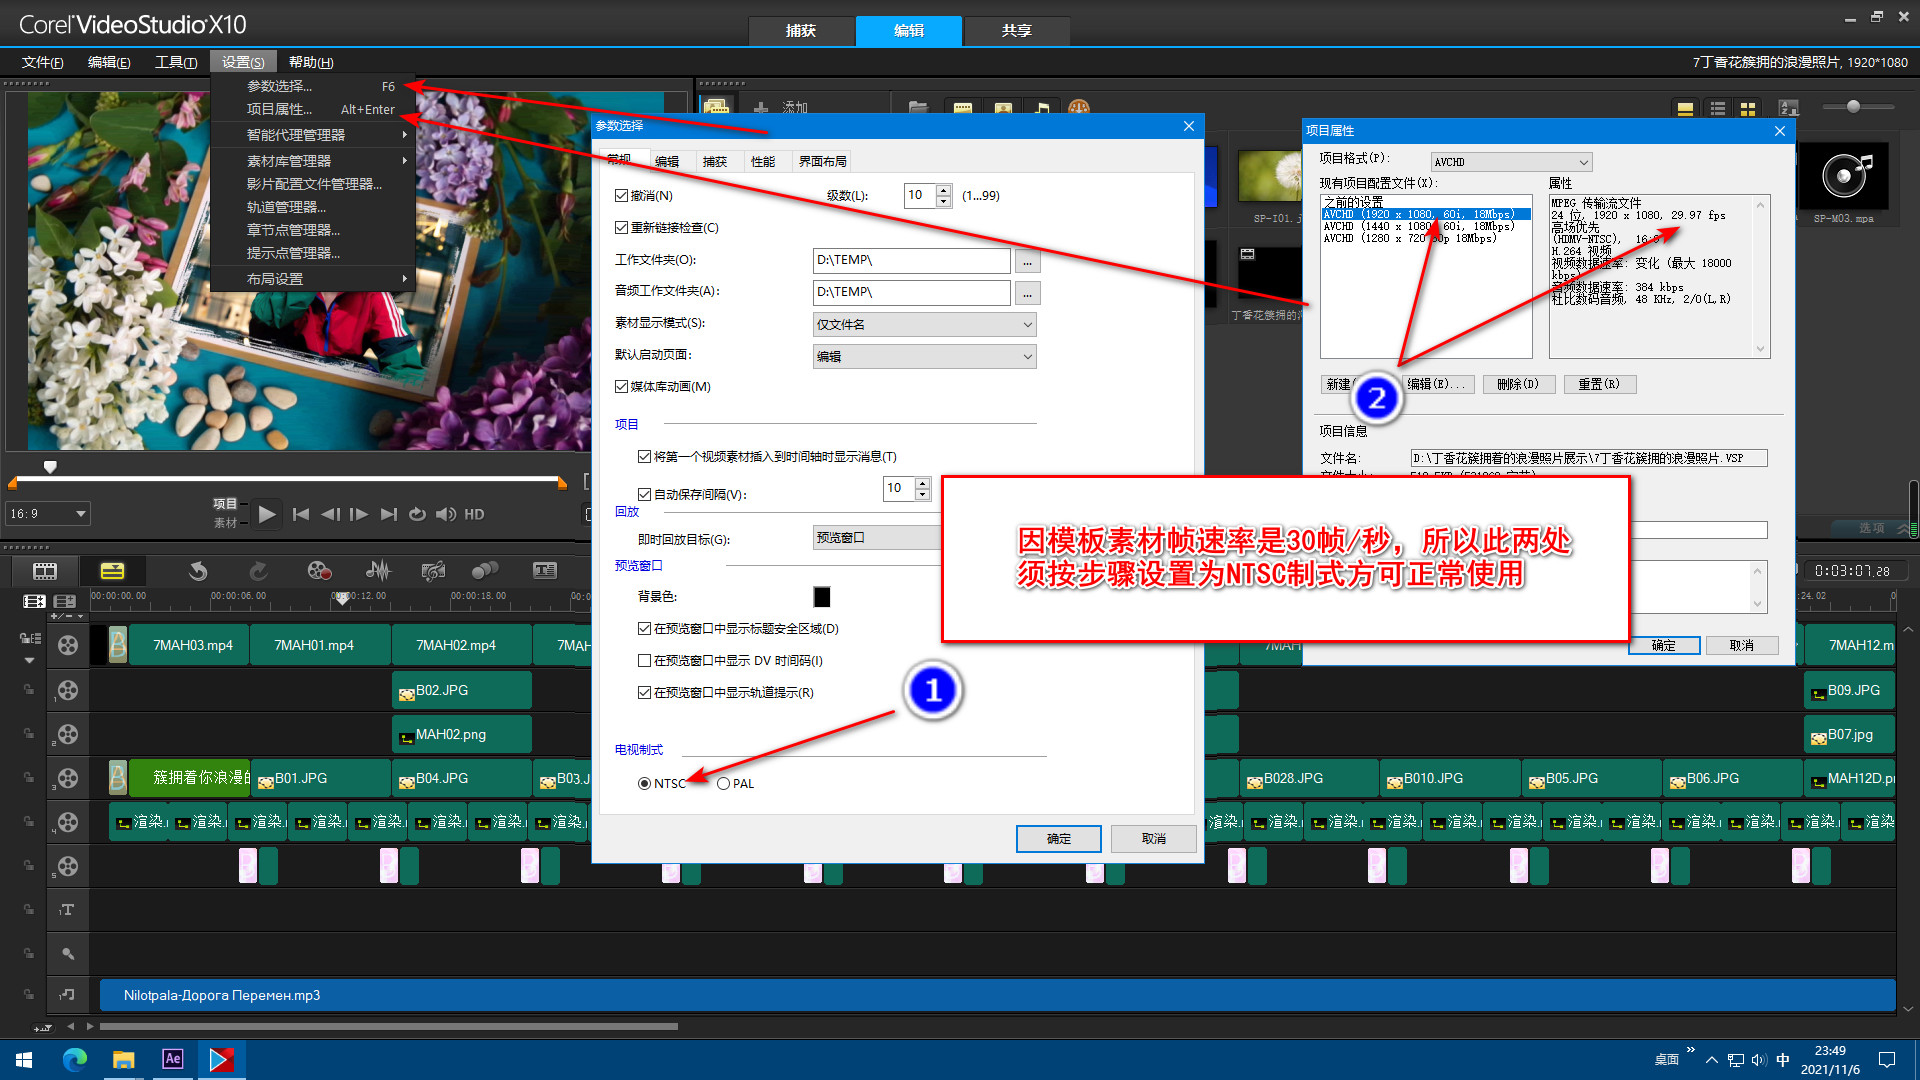
Task: Browse for 工作文件夹 folder button
Action: coord(1027,262)
